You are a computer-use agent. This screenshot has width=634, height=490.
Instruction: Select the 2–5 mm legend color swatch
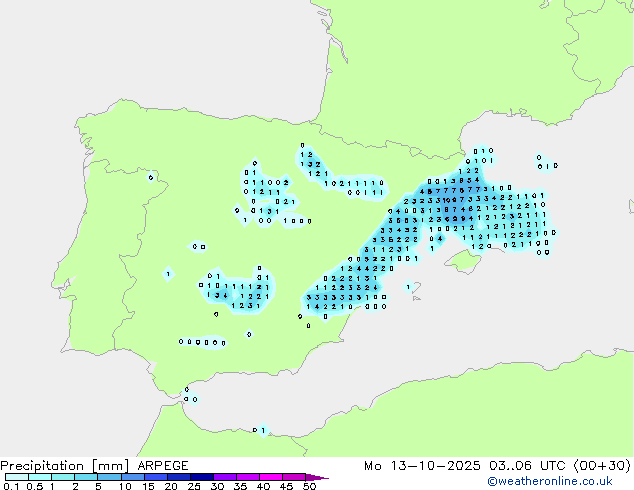(x=86, y=477)
